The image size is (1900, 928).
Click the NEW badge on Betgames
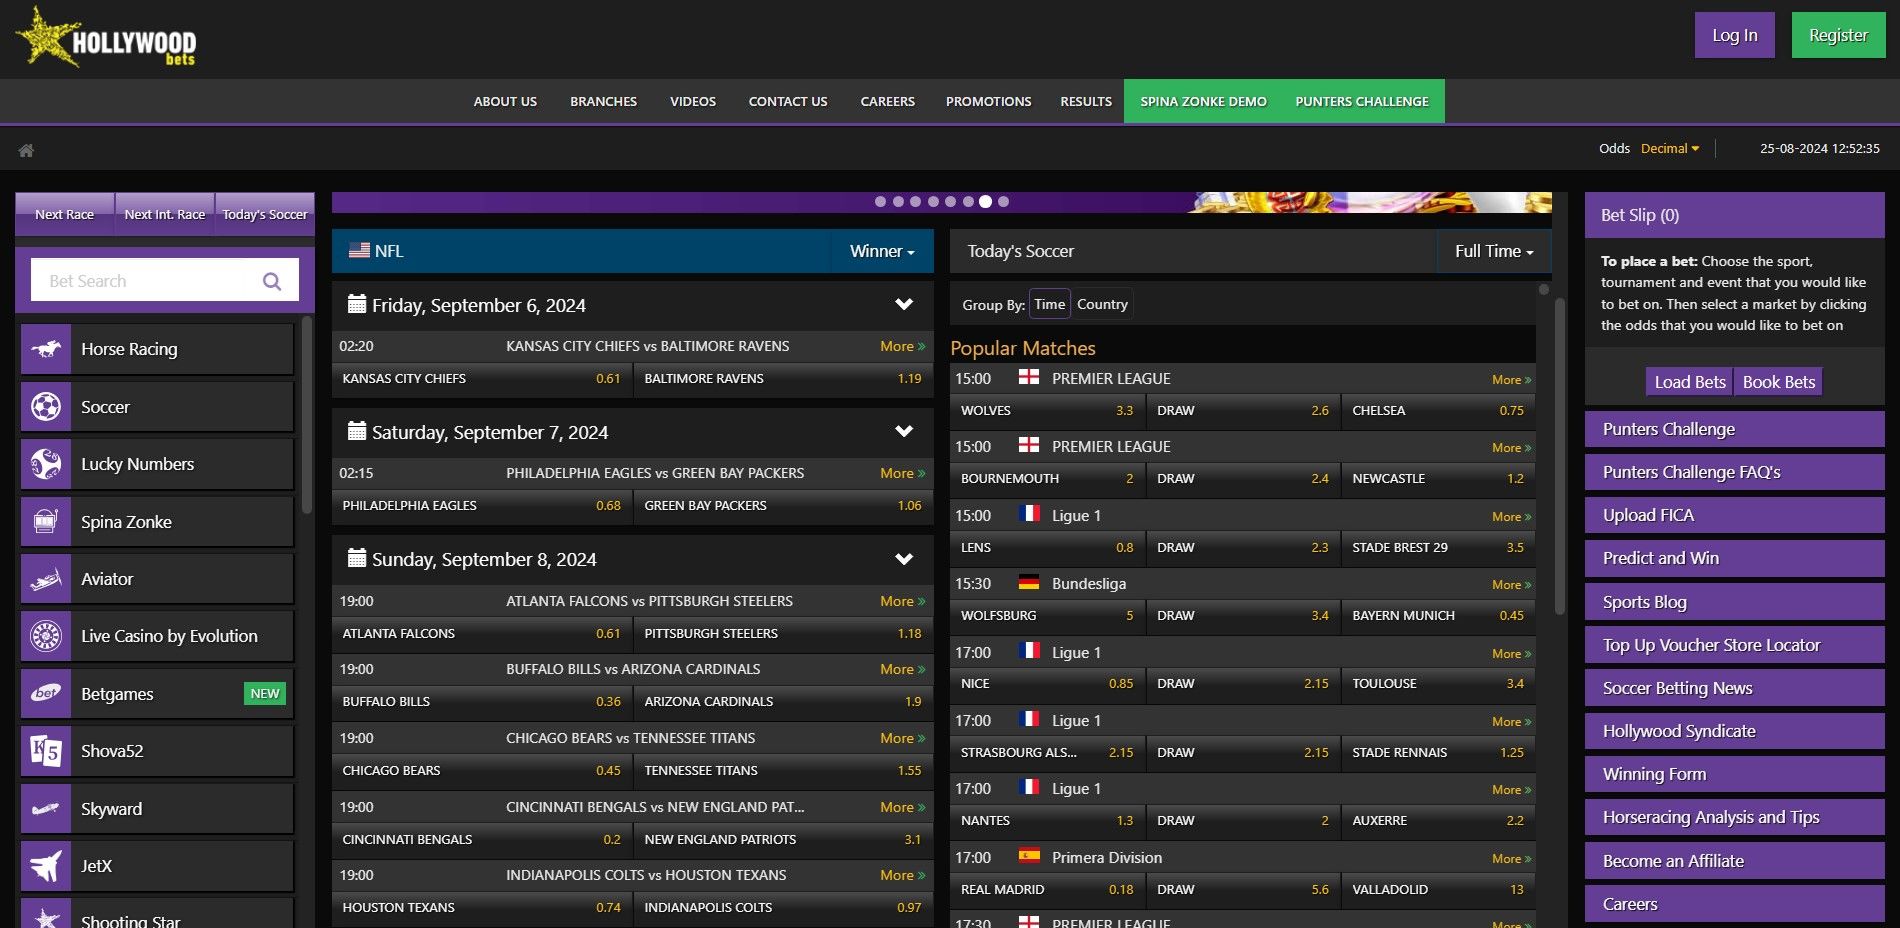click(x=265, y=694)
